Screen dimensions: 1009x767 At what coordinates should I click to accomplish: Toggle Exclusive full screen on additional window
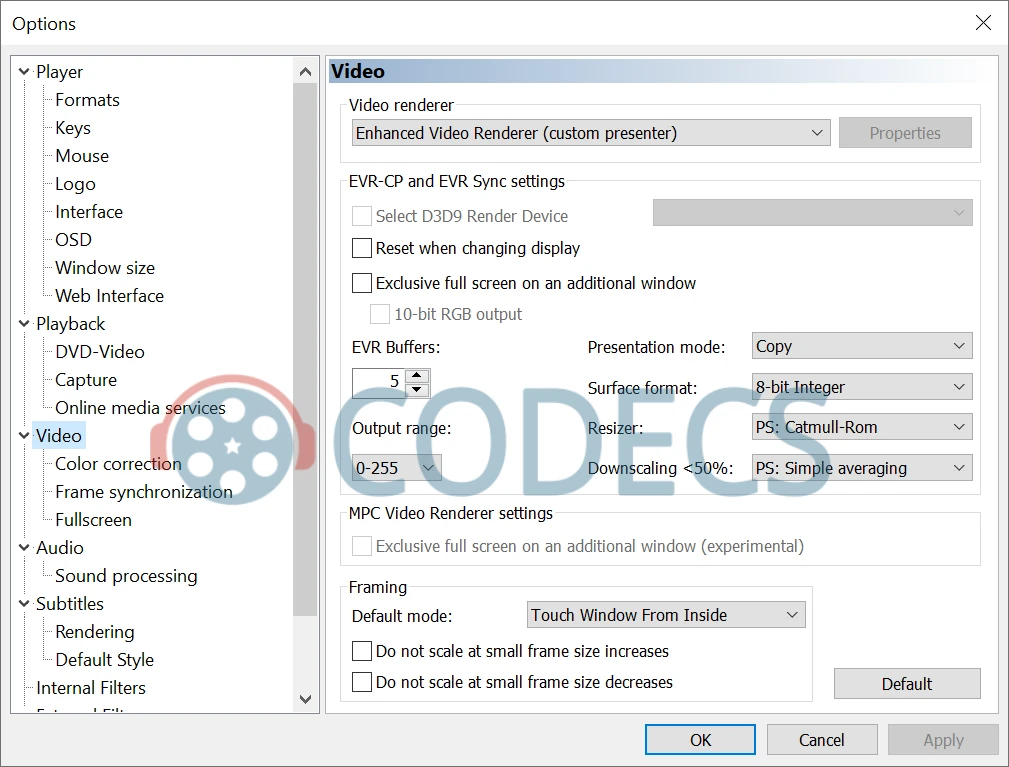(362, 283)
